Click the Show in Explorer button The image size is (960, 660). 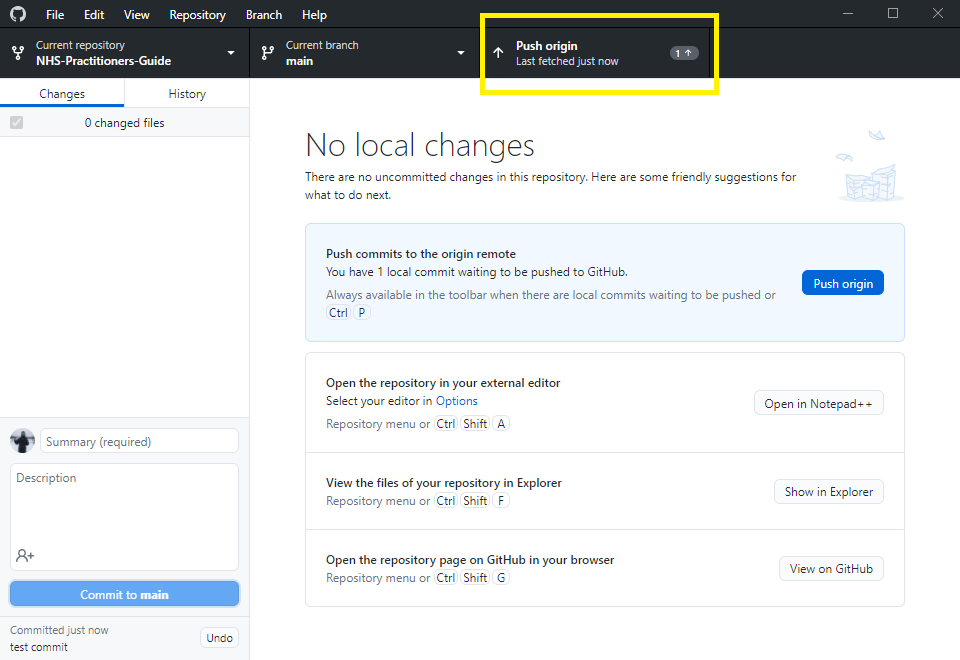tap(828, 492)
